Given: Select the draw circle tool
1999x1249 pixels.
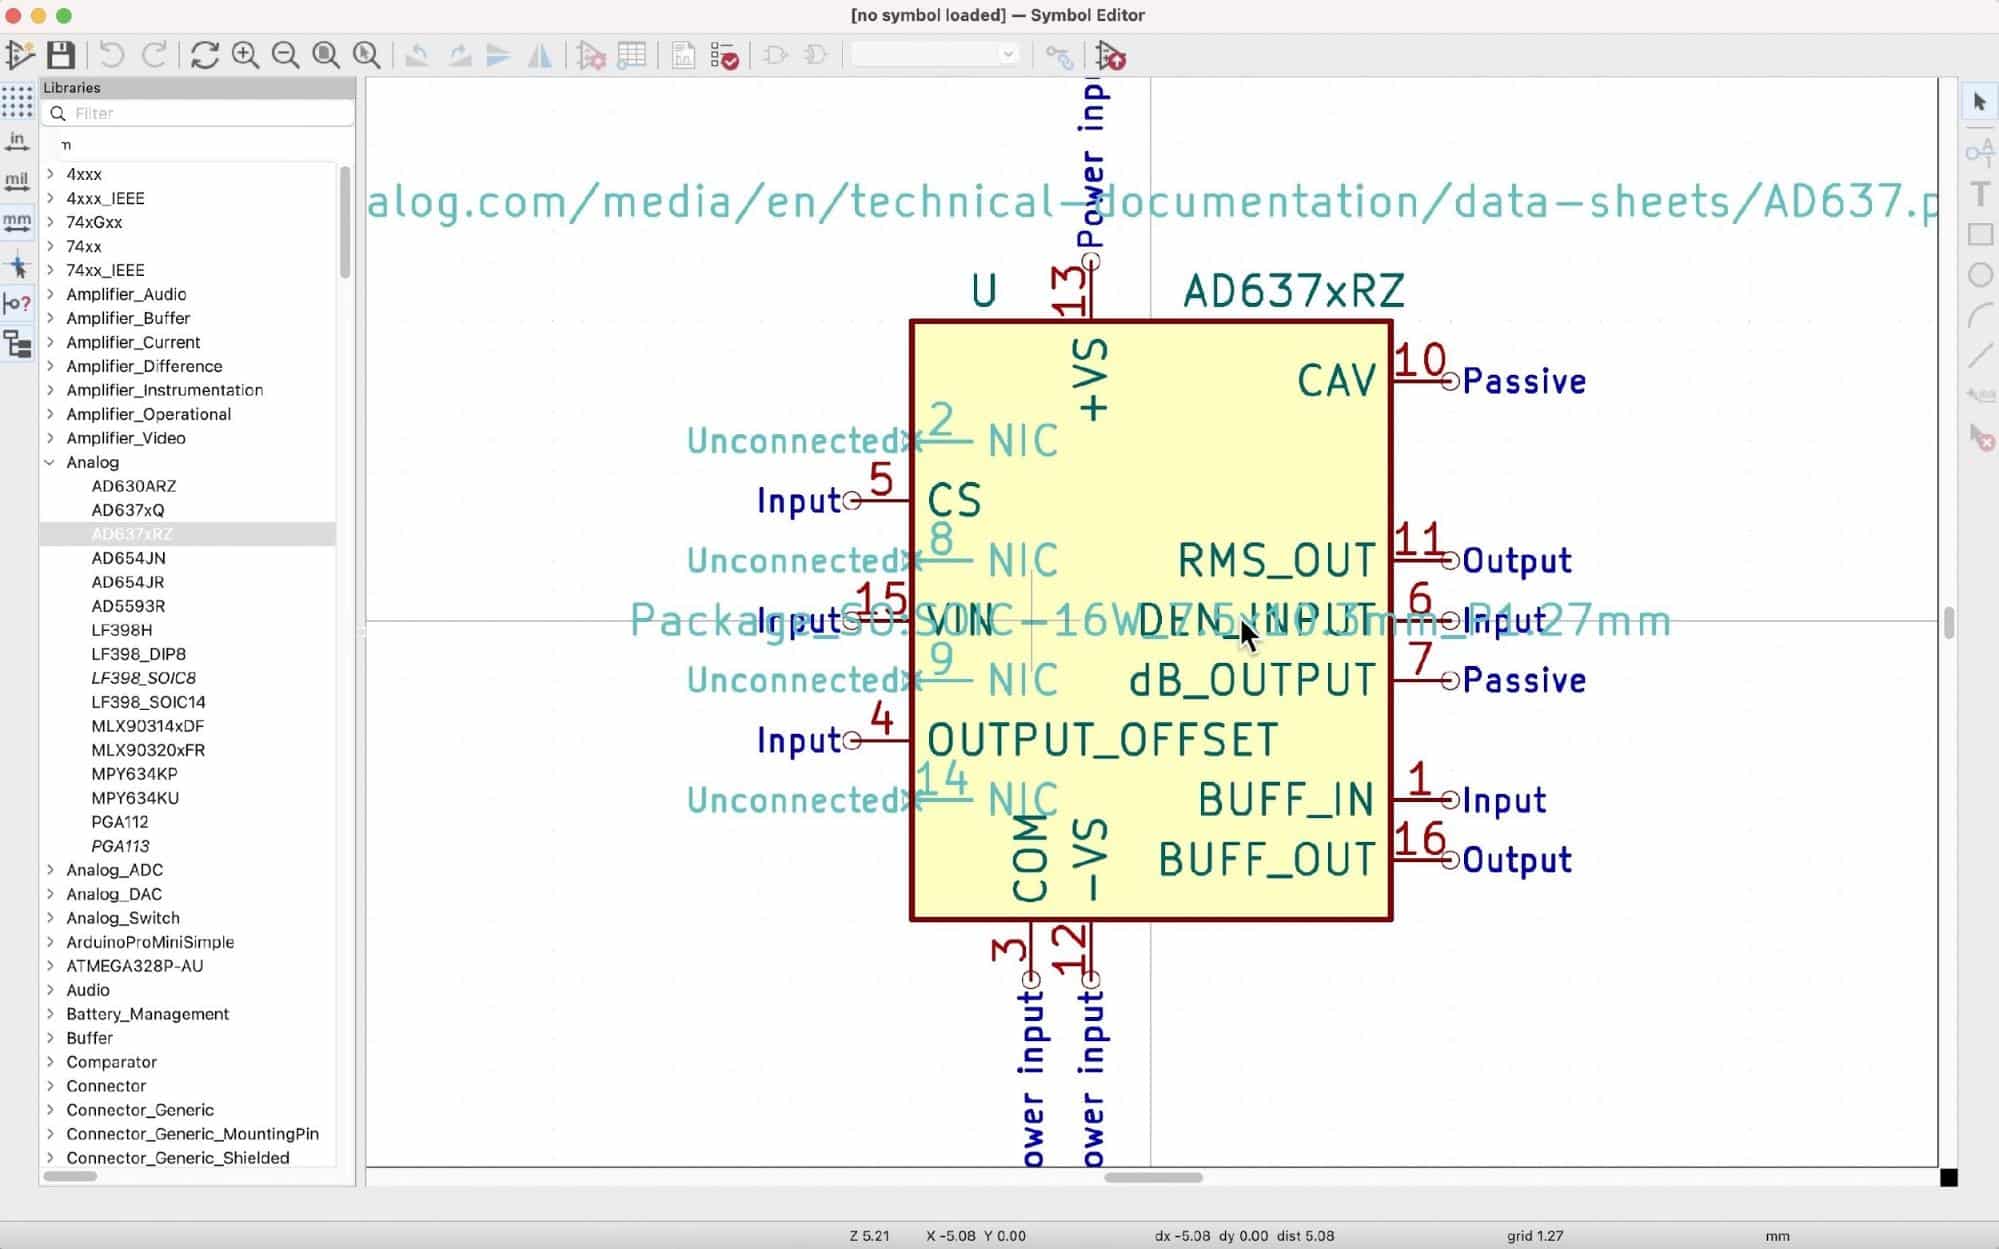Looking at the screenshot, I should [x=1980, y=275].
